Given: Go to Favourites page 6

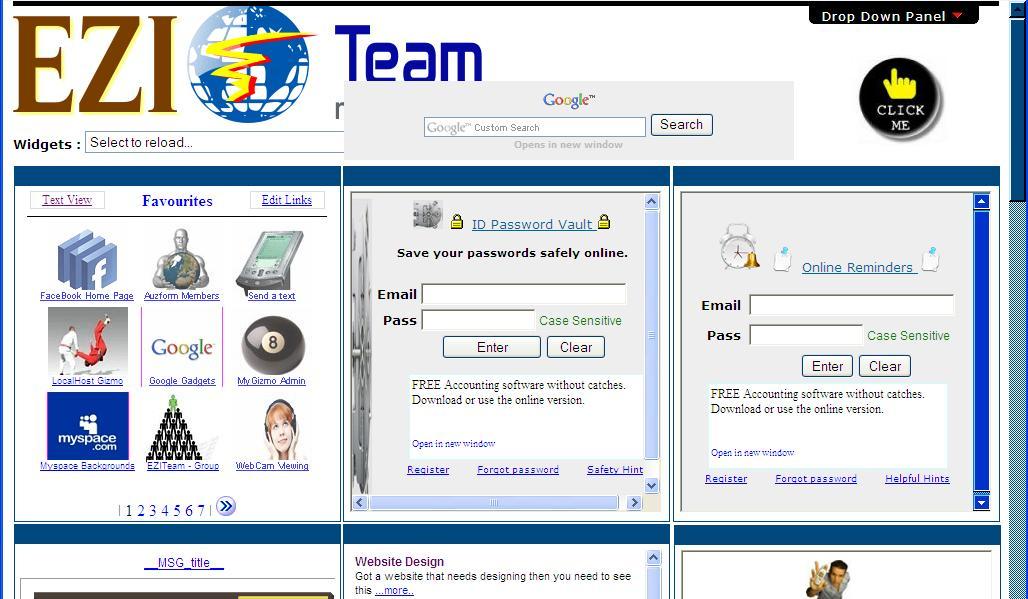Looking at the screenshot, I should click(x=189, y=511).
